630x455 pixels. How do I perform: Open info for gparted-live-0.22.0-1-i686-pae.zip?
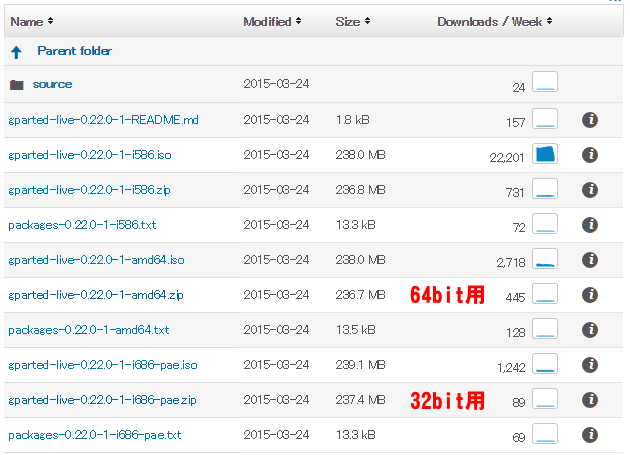(x=589, y=400)
